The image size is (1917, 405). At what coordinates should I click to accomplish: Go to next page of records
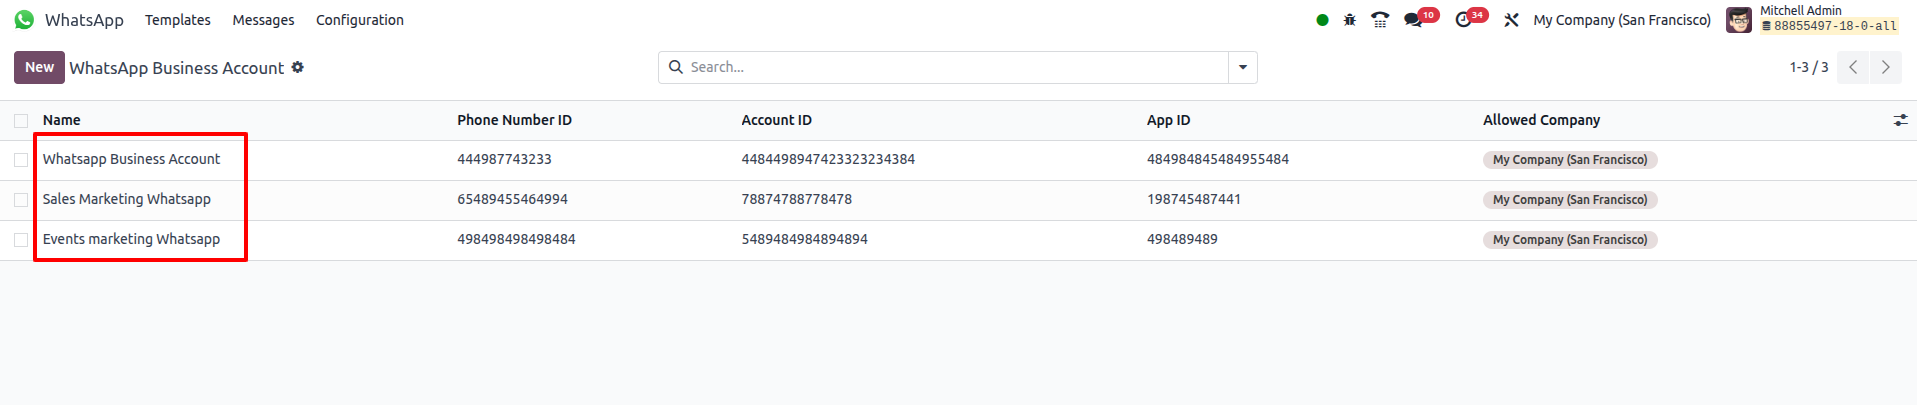click(x=1885, y=67)
